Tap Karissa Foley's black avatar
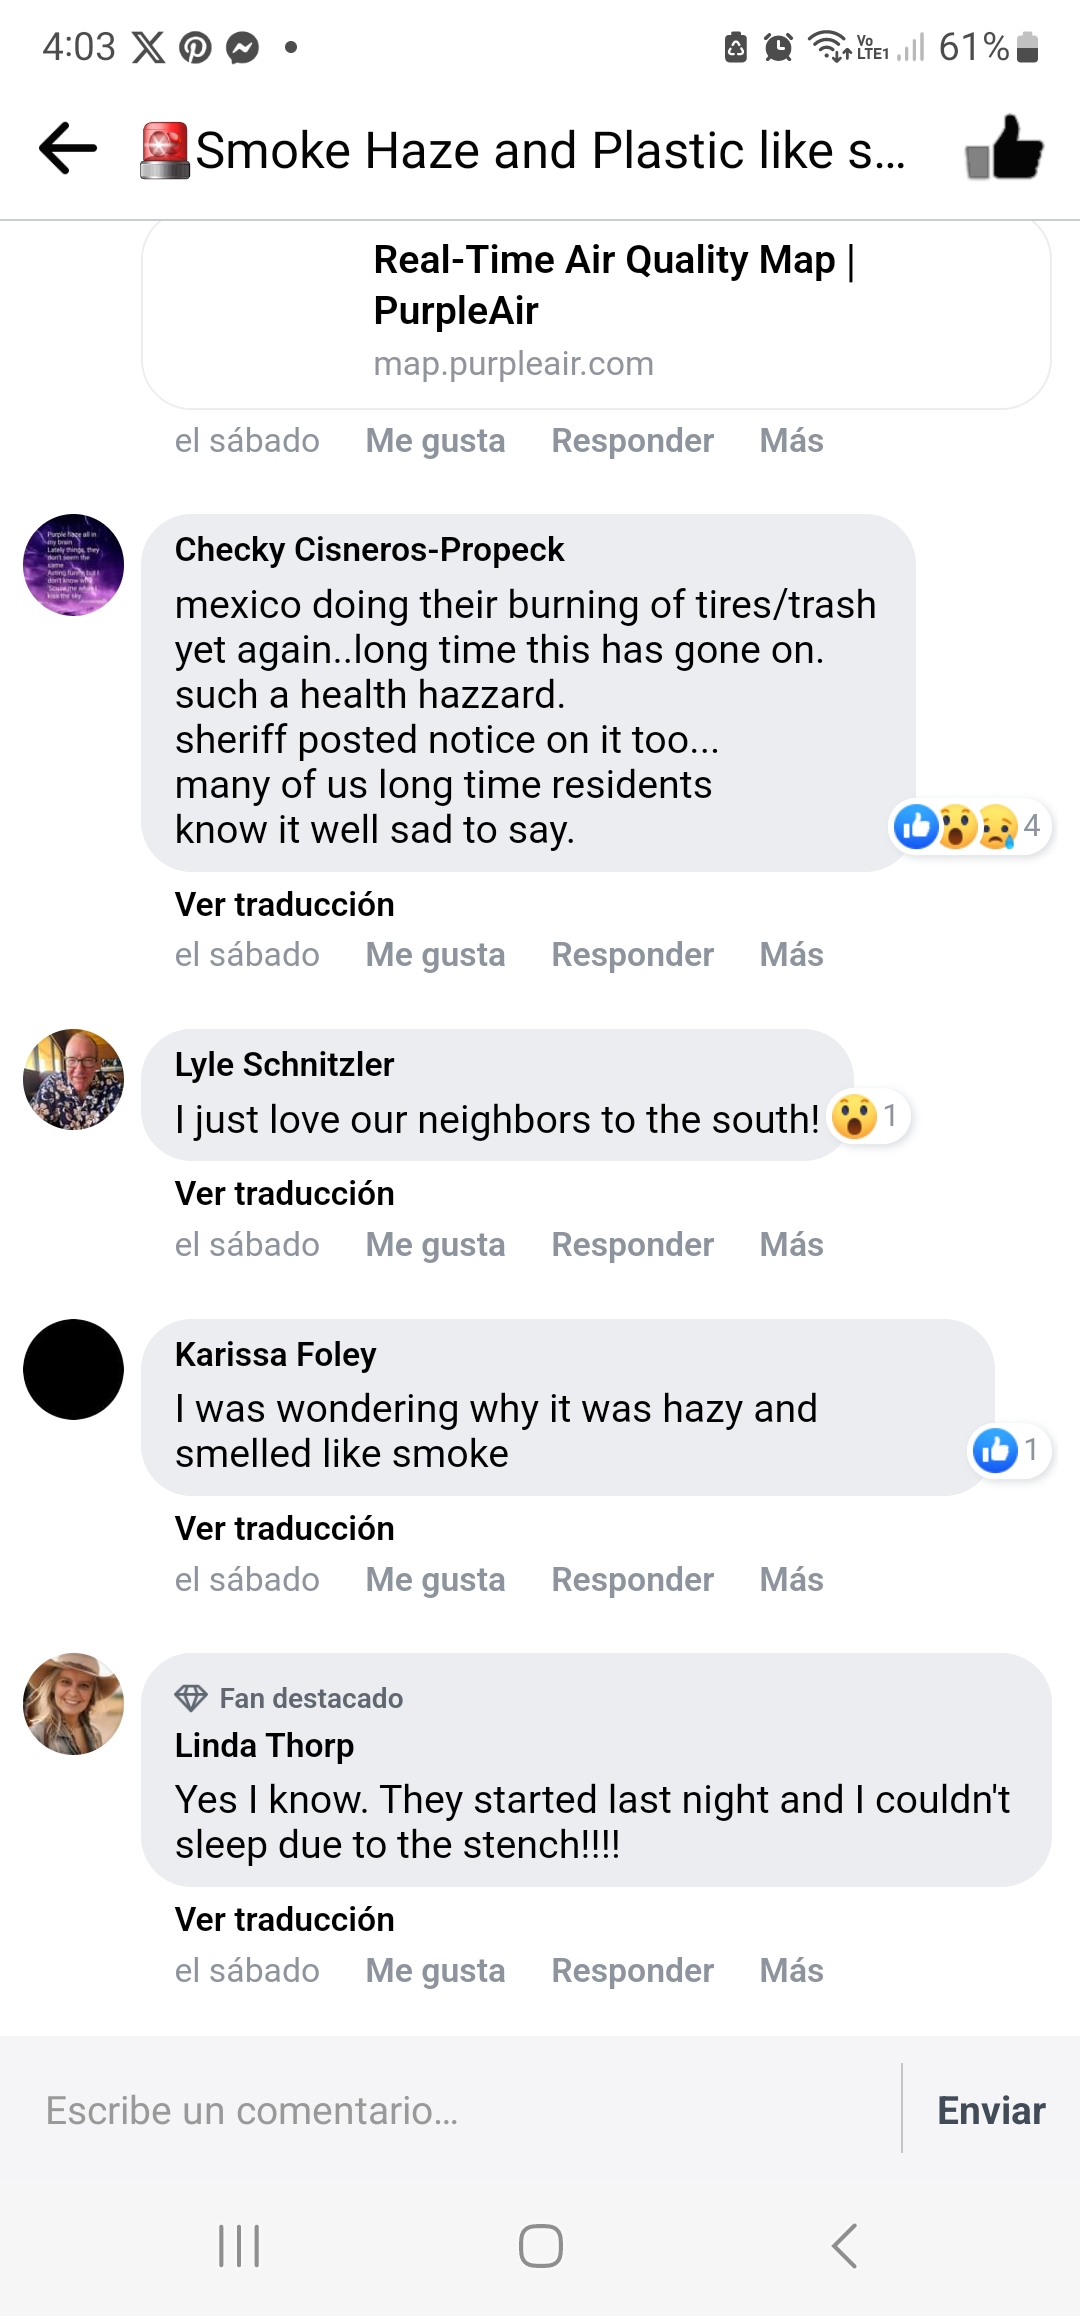 pos(74,1370)
